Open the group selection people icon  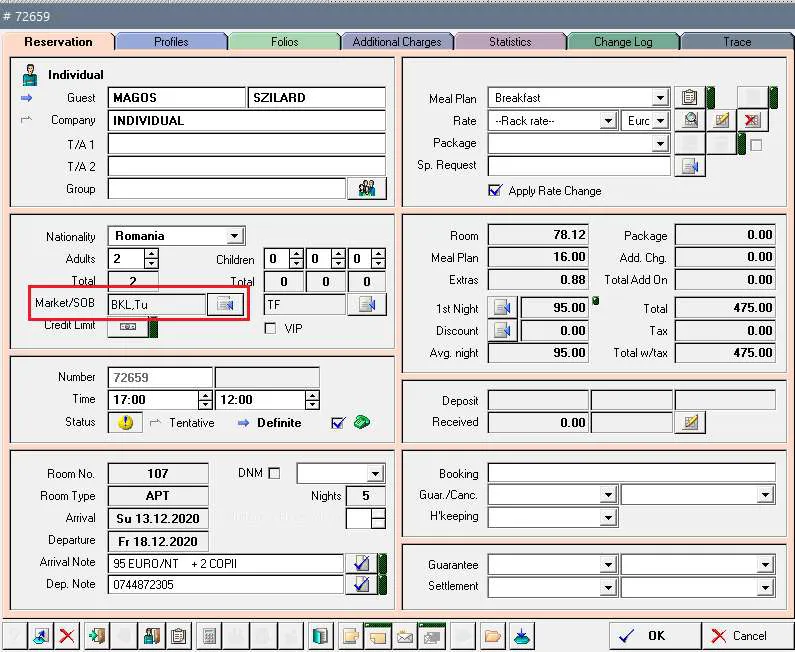pos(367,189)
